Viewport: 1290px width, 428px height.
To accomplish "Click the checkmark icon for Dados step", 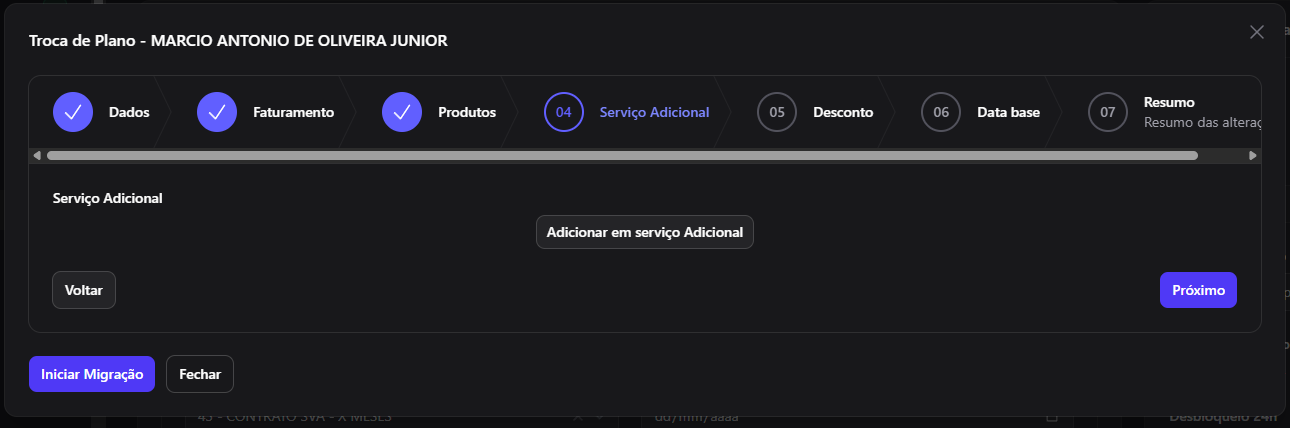I will 72,112.
